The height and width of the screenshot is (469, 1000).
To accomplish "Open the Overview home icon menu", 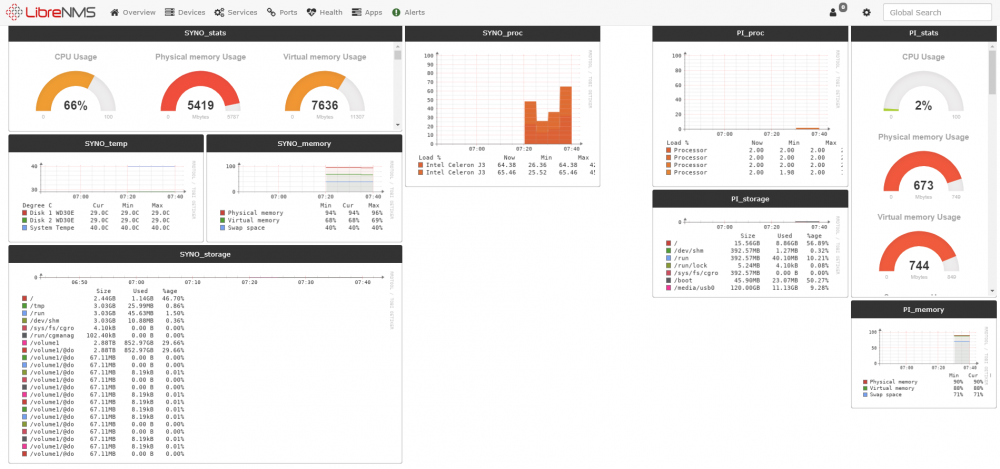I will [x=115, y=12].
